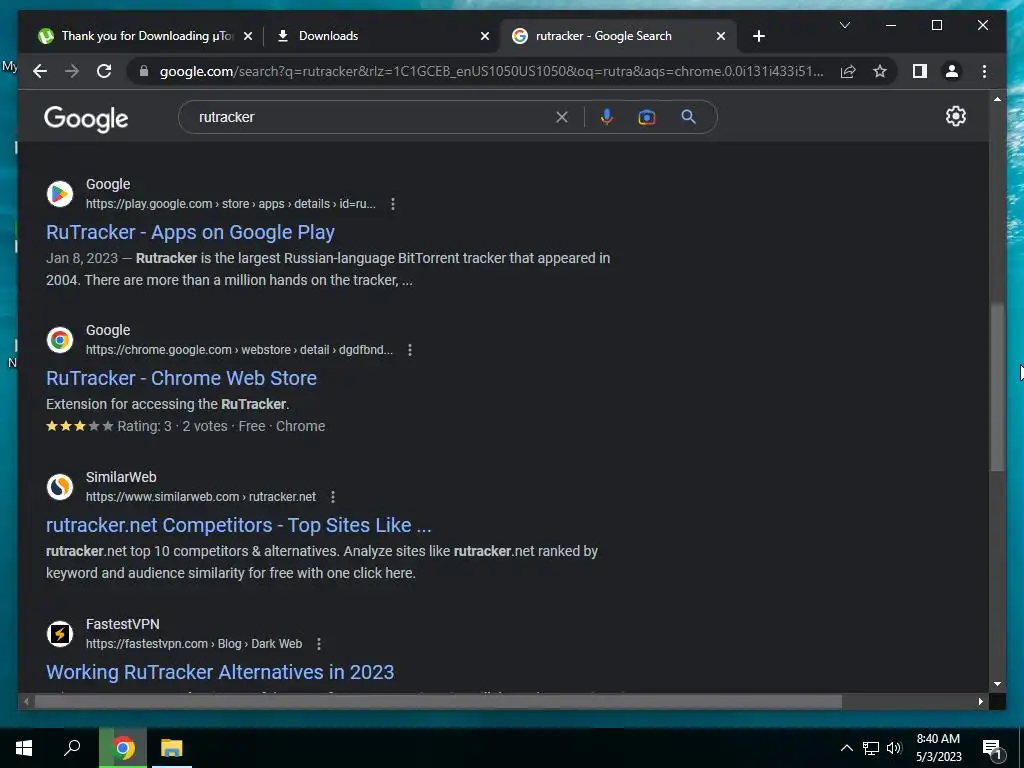Show hidden system tray icons
The height and width of the screenshot is (768, 1024).
pos(846,748)
